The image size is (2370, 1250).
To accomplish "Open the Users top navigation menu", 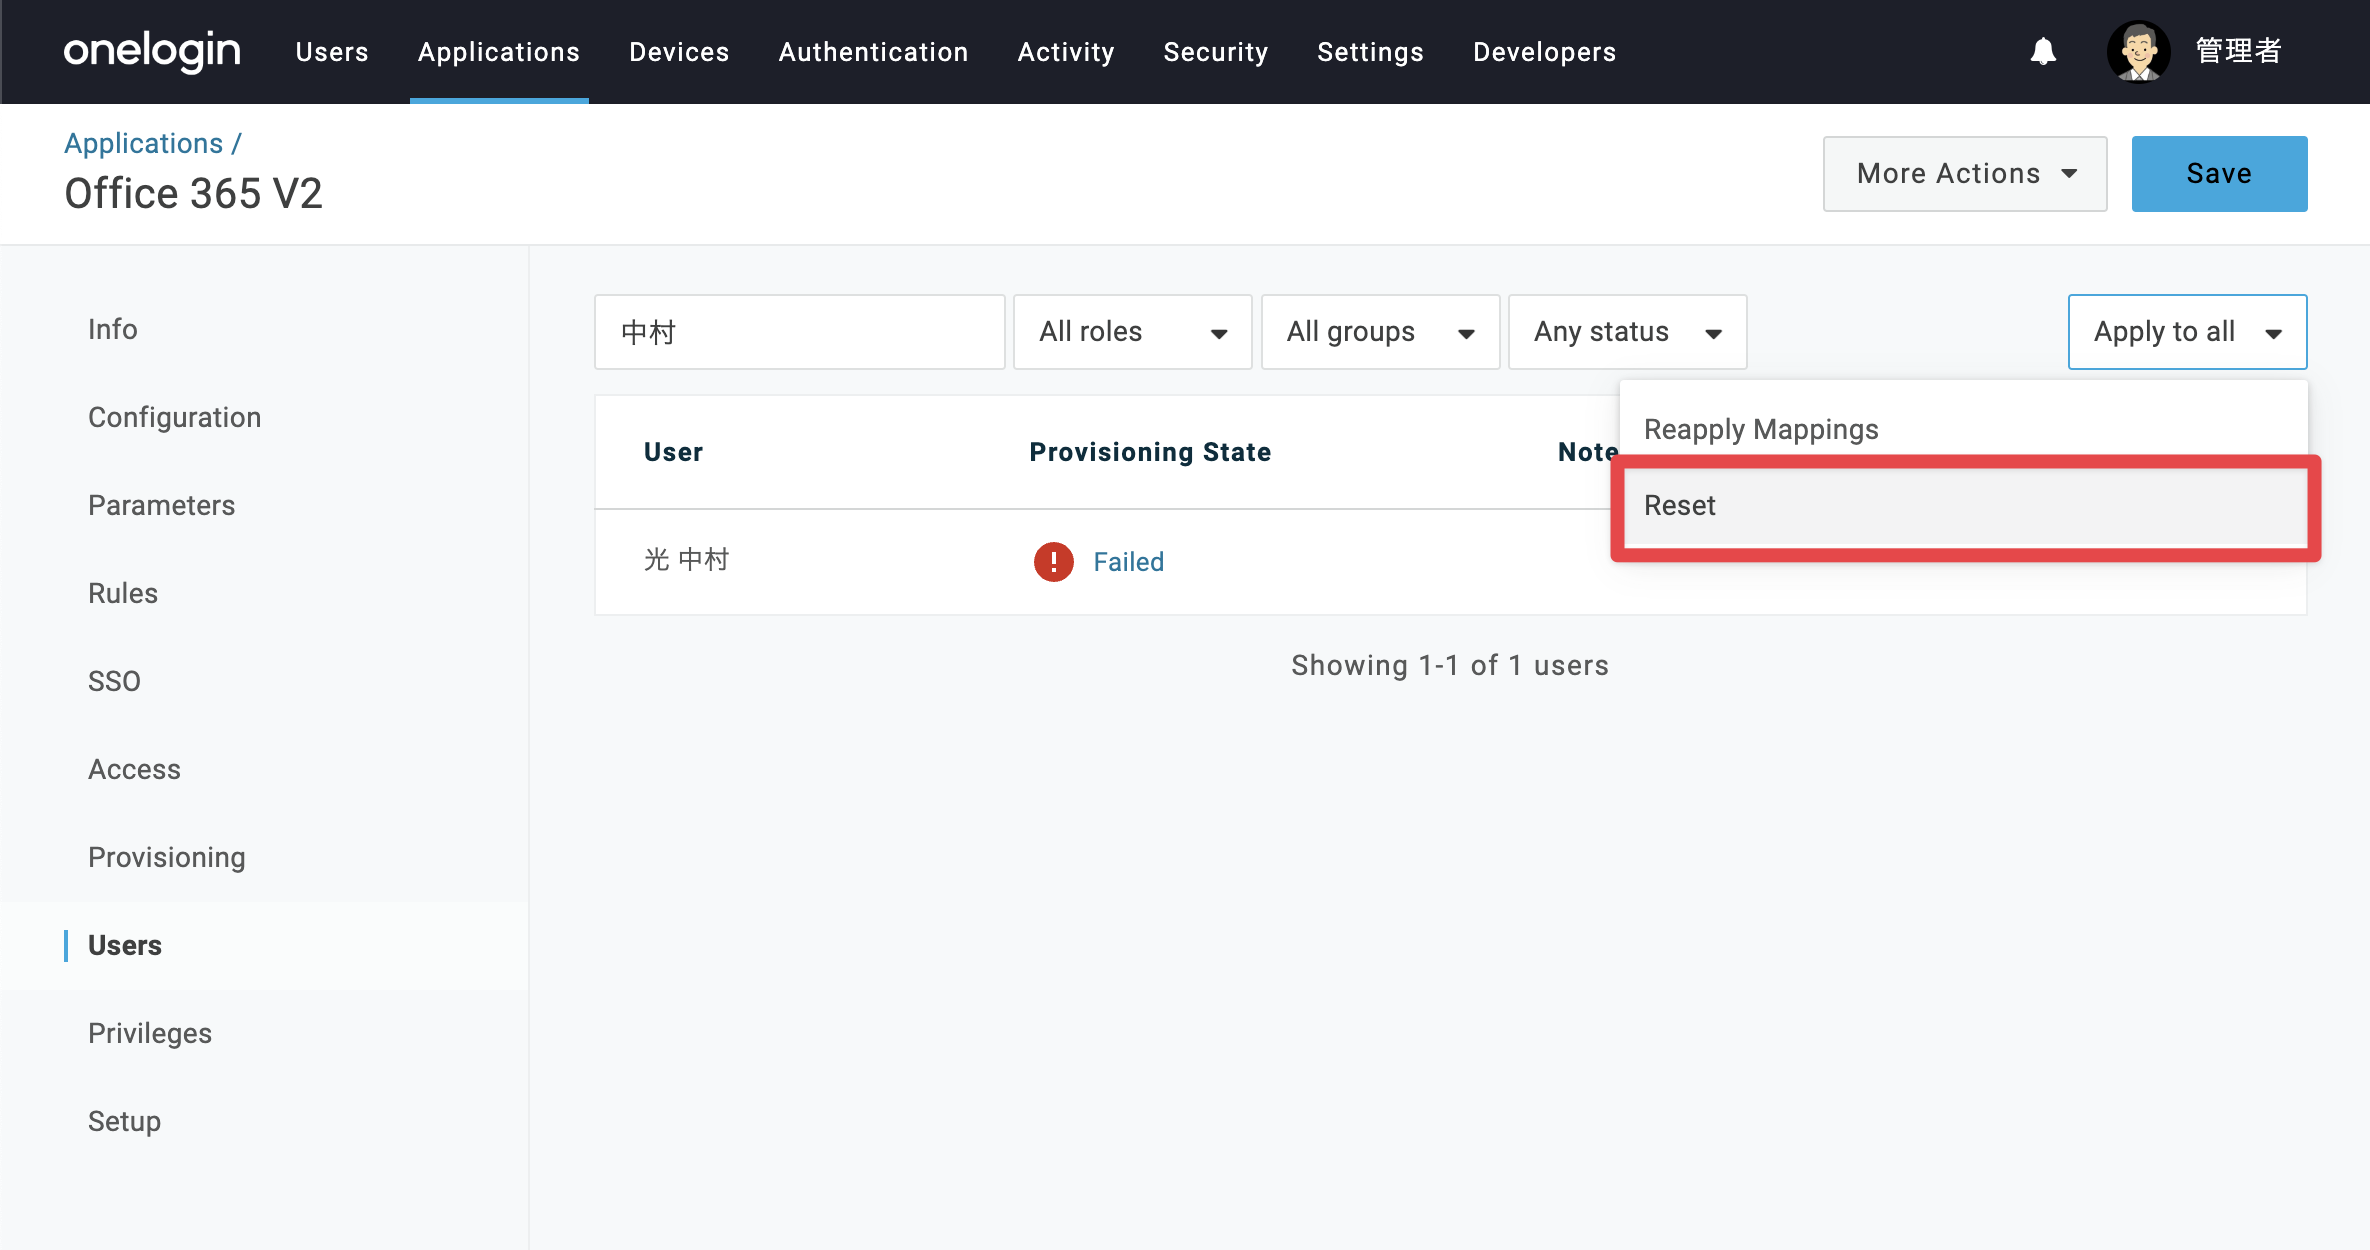I will (332, 52).
